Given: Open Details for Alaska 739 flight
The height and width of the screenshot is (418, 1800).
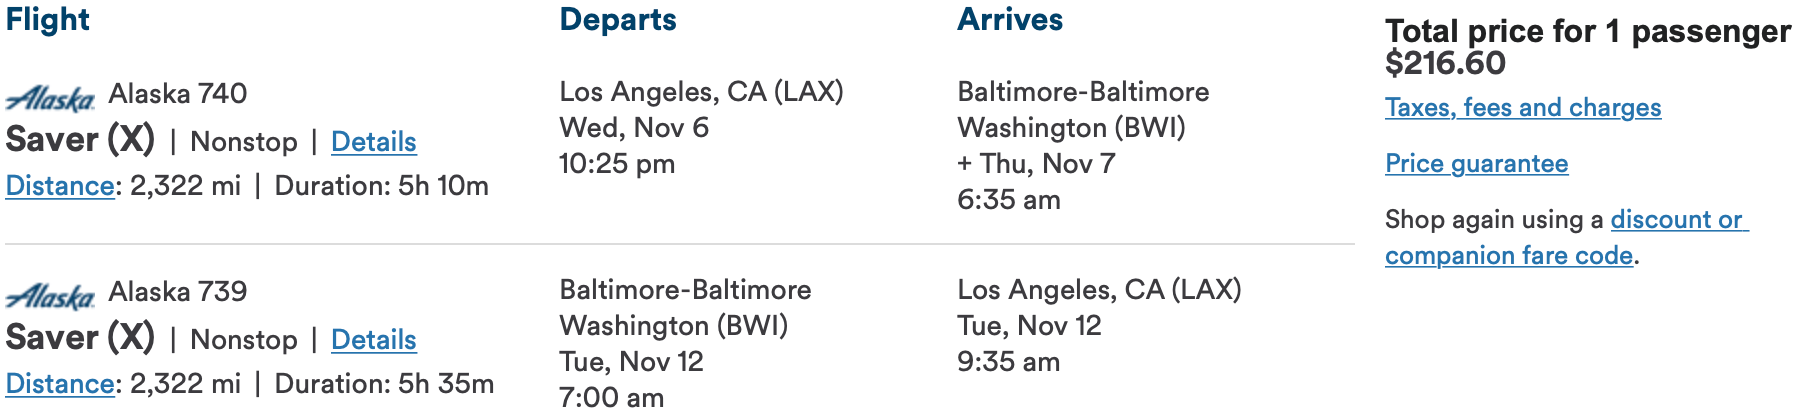Looking at the screenshot, I should (373, 340).
